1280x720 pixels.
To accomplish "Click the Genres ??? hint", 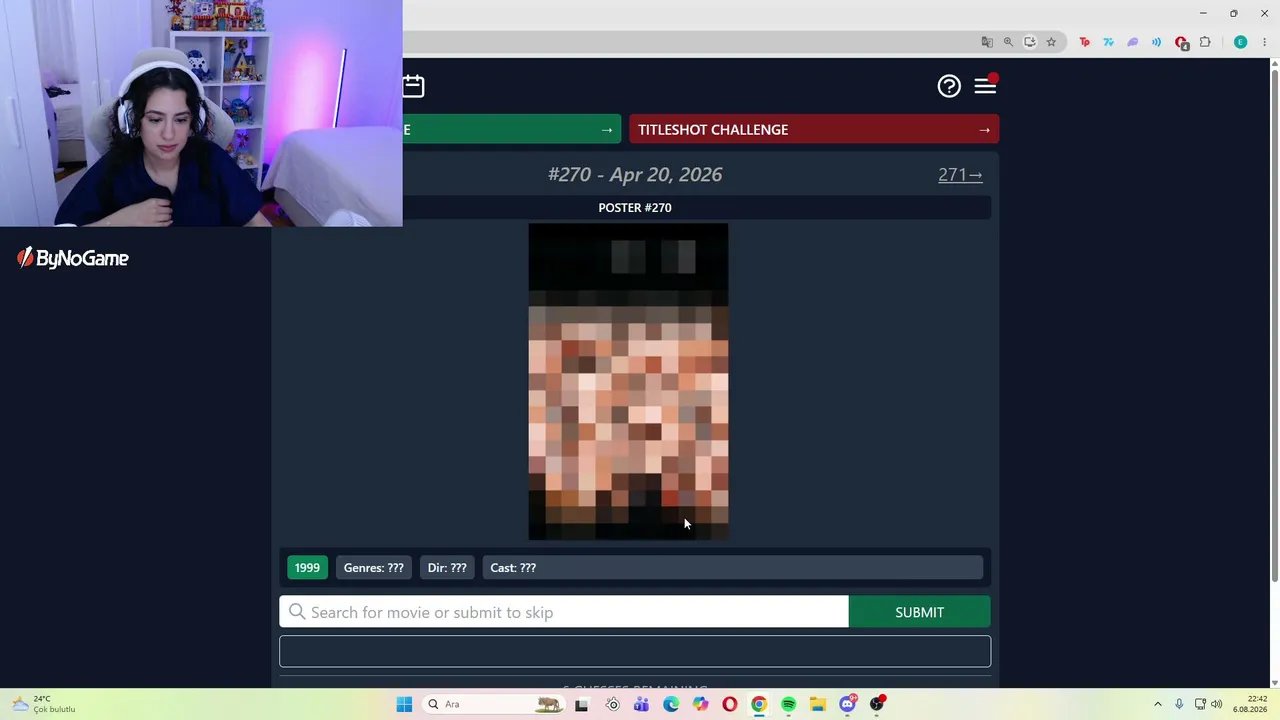I will tap(374, 568).
